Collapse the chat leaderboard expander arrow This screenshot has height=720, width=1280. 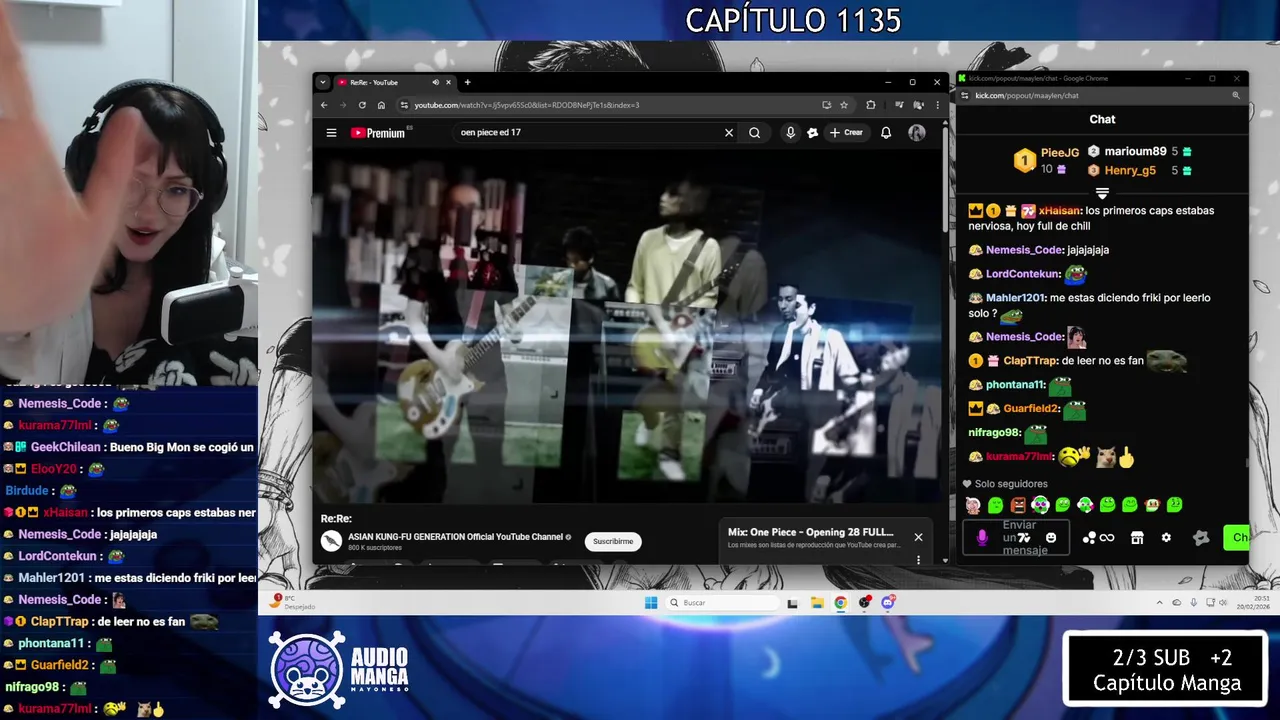click(x=1102, y=193)
